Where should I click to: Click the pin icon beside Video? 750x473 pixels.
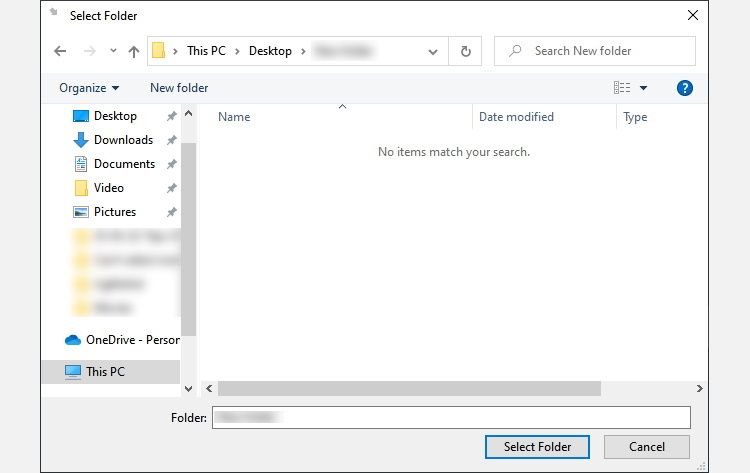click(x=172, y=188)
